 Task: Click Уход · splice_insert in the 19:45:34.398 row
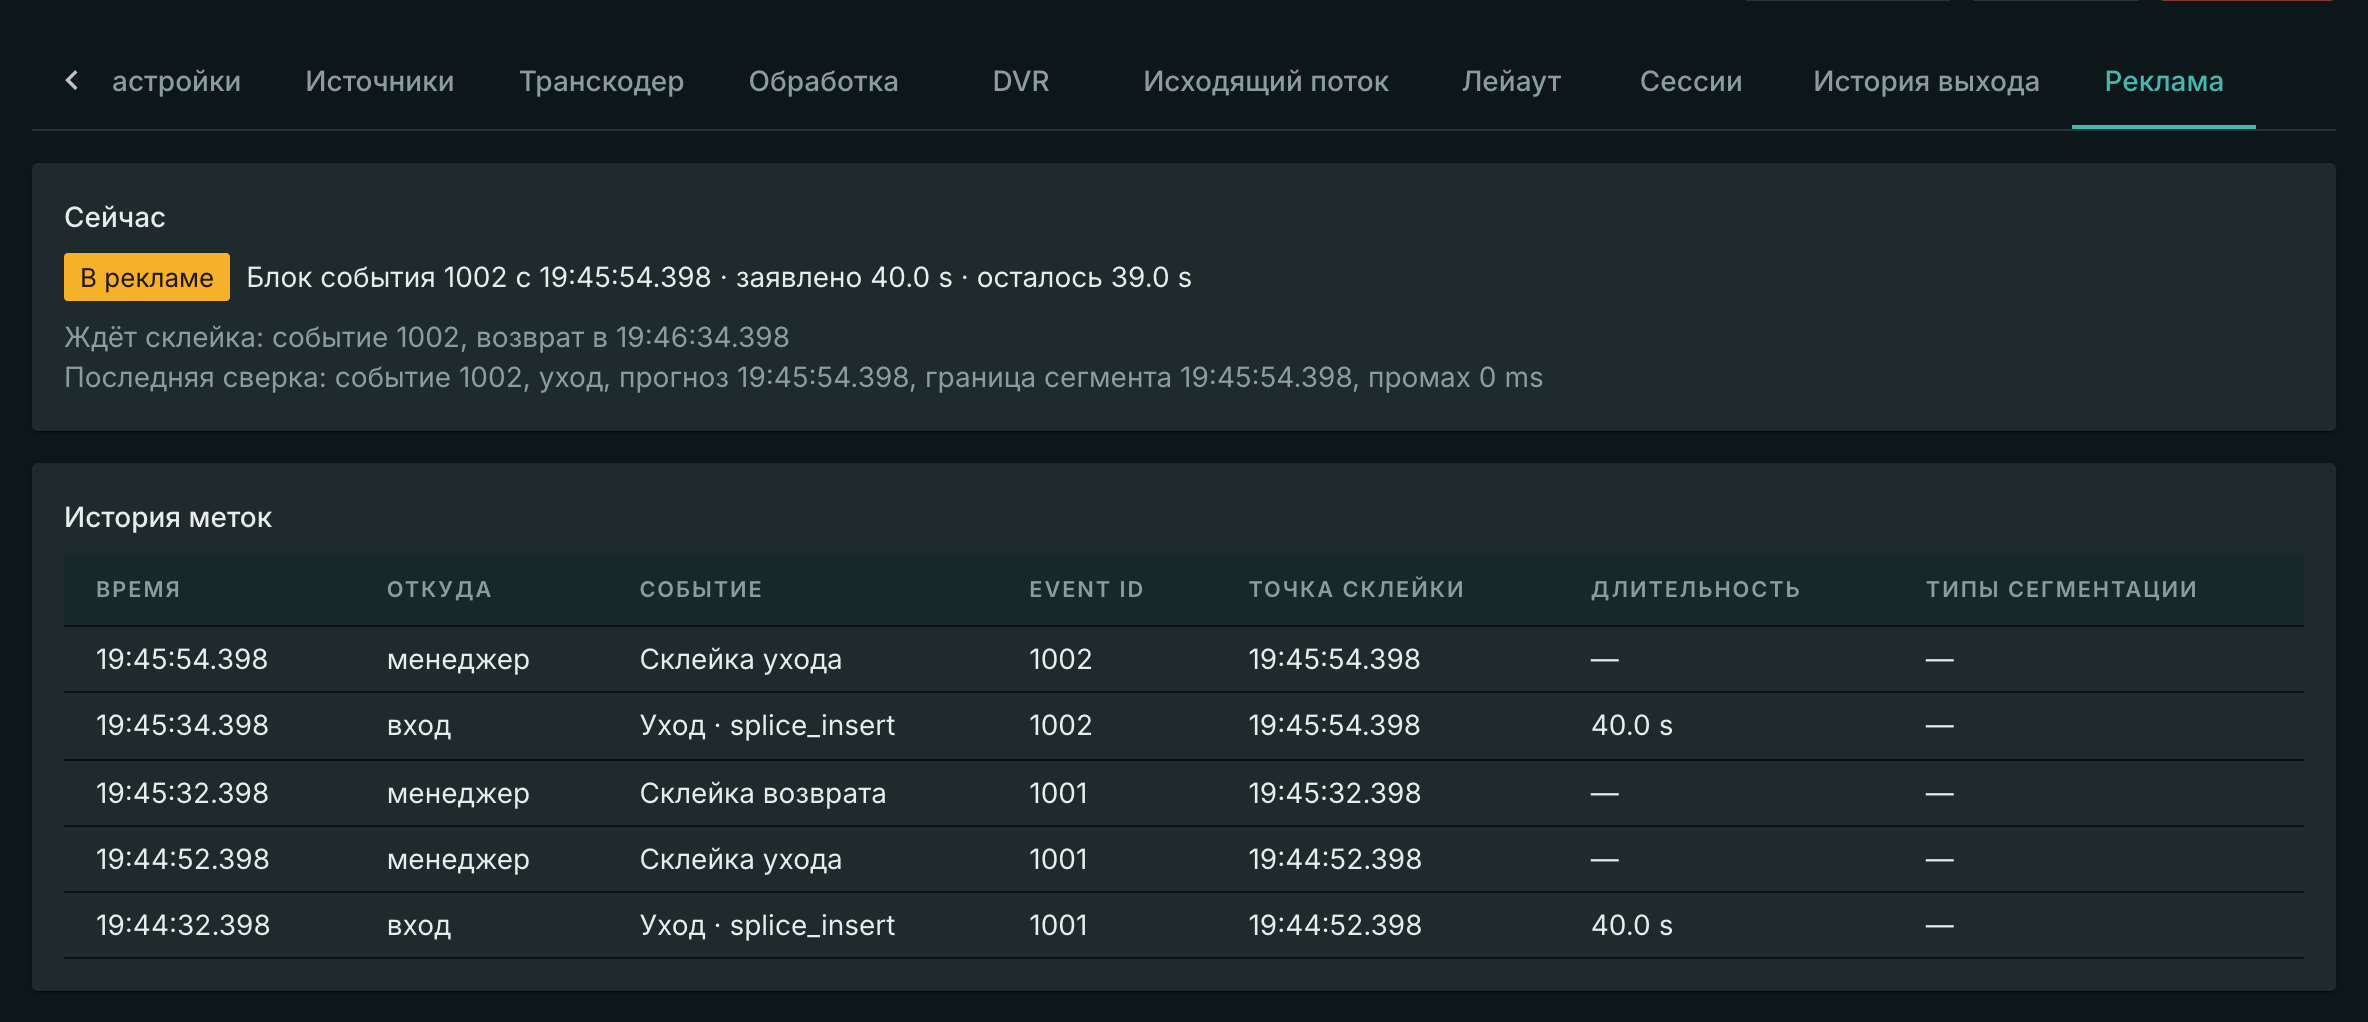(x=767, y=725)
